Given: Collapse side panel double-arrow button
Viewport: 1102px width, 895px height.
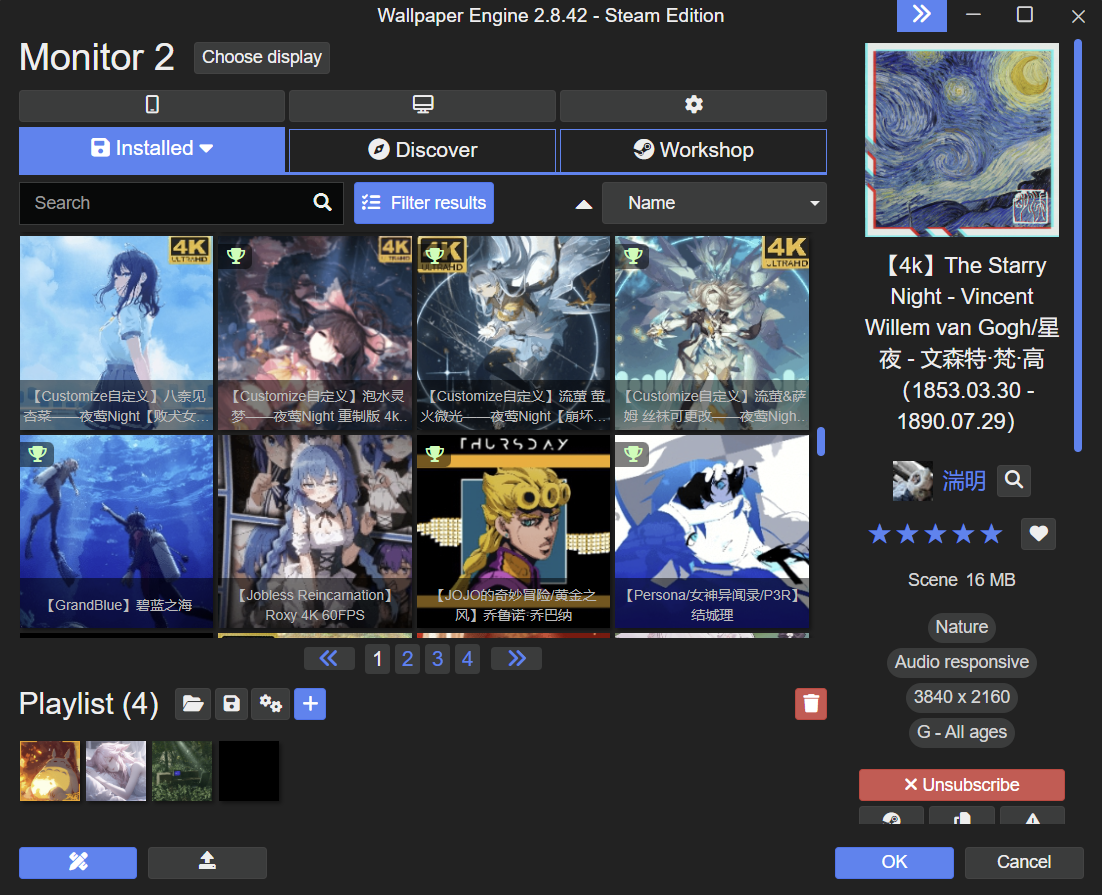Looking at the screenshot, I should click(921, 15).
